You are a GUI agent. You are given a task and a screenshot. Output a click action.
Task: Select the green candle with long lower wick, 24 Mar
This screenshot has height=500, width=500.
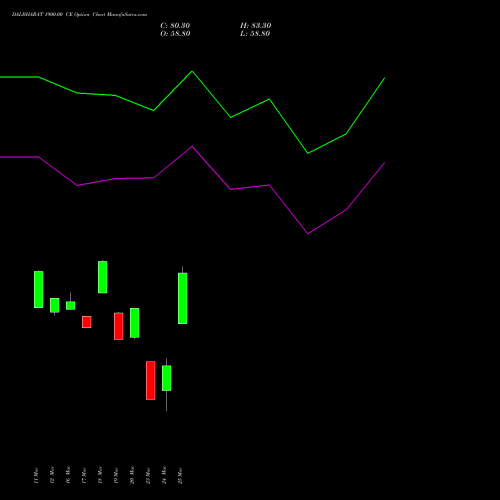point(167,378)
